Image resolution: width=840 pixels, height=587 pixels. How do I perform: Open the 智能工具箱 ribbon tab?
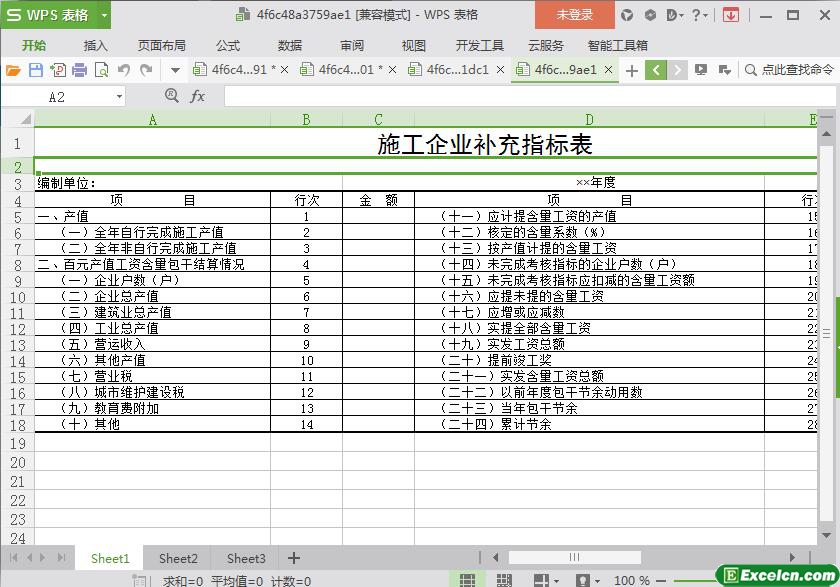(617, 46)
